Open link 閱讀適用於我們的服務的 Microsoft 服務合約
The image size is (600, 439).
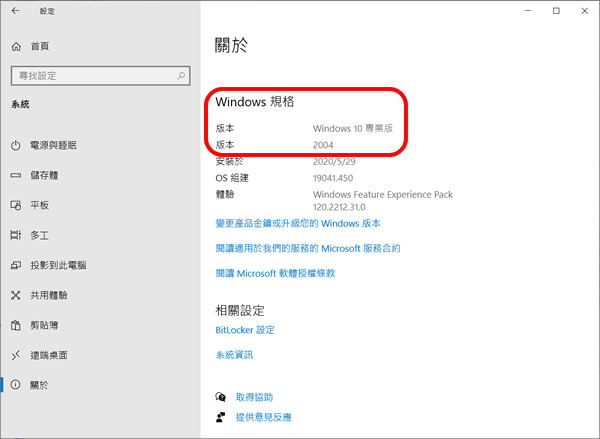click(308, 248)
